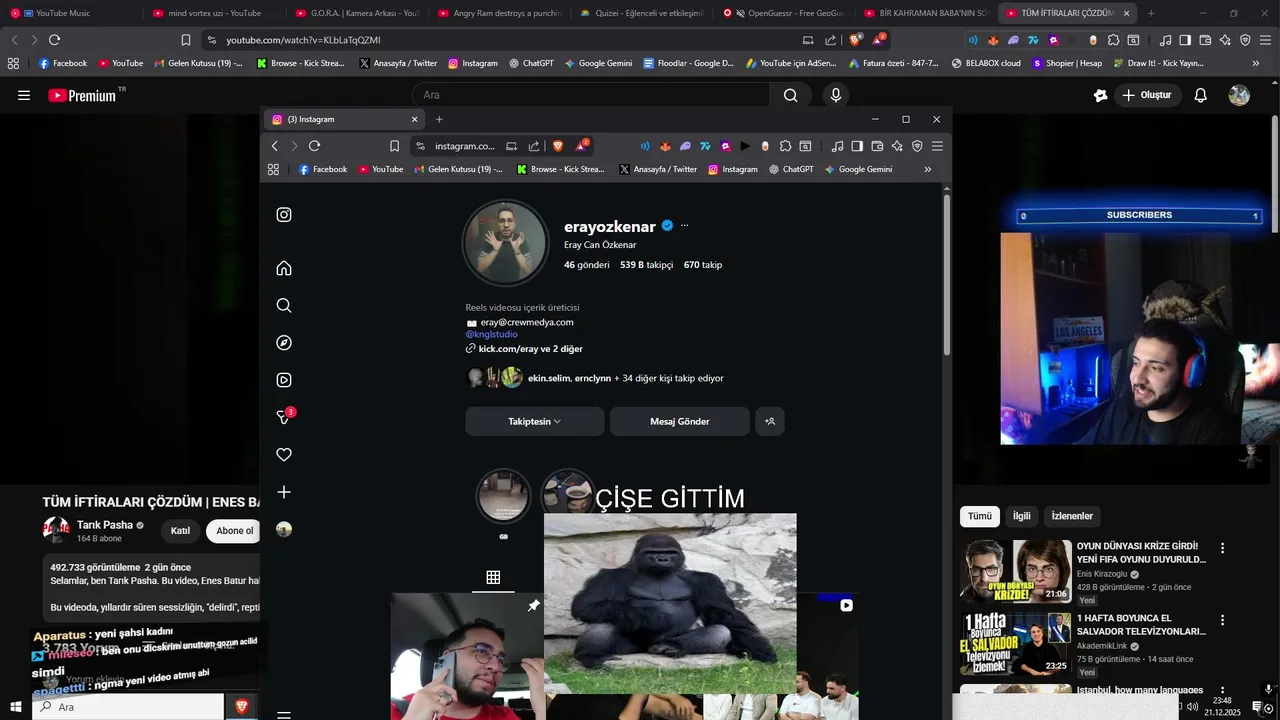Click Instagram logo at top of sidebar

[x=284, y=215]
